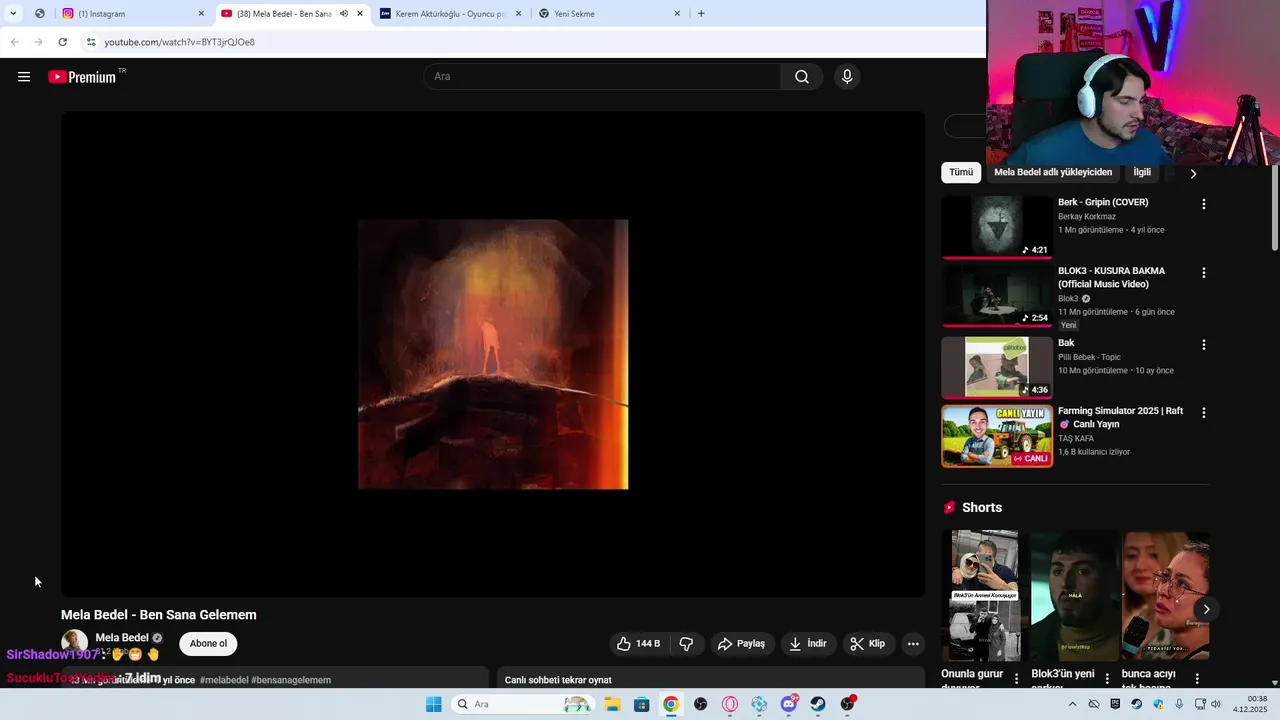Share the video via Paylaş
This screenshot has height=720, width=1280.
(x=742, y=644)
